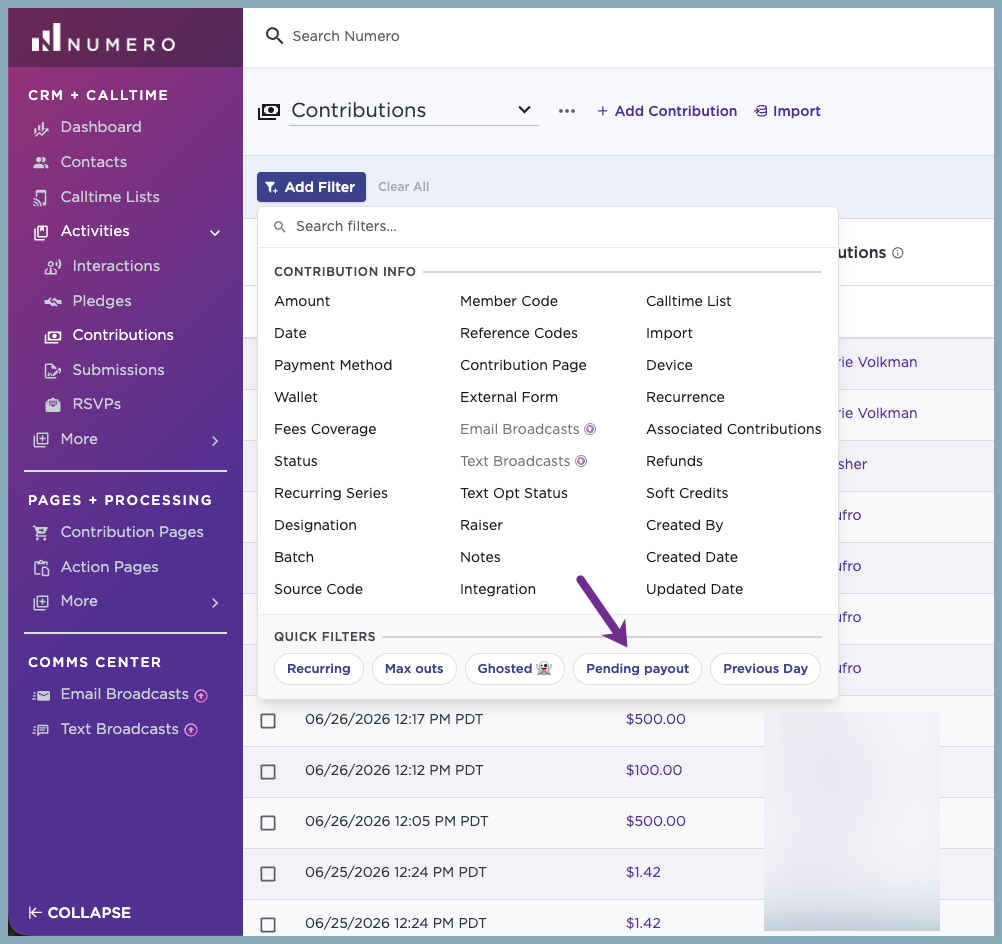The width and height of the screenshot is (1002, 944).
Task: Choose the Text Opt Status filter
Action: 514,493
